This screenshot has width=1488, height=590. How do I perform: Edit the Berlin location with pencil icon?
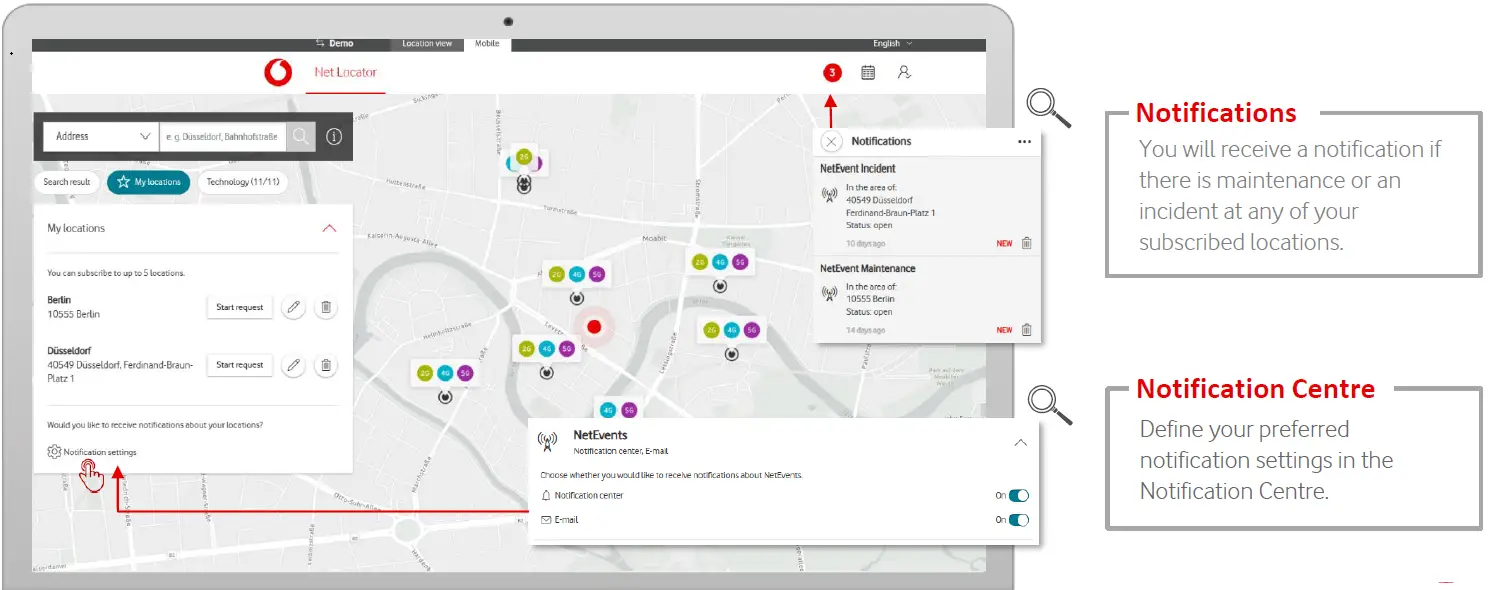[x=293, y=308]
